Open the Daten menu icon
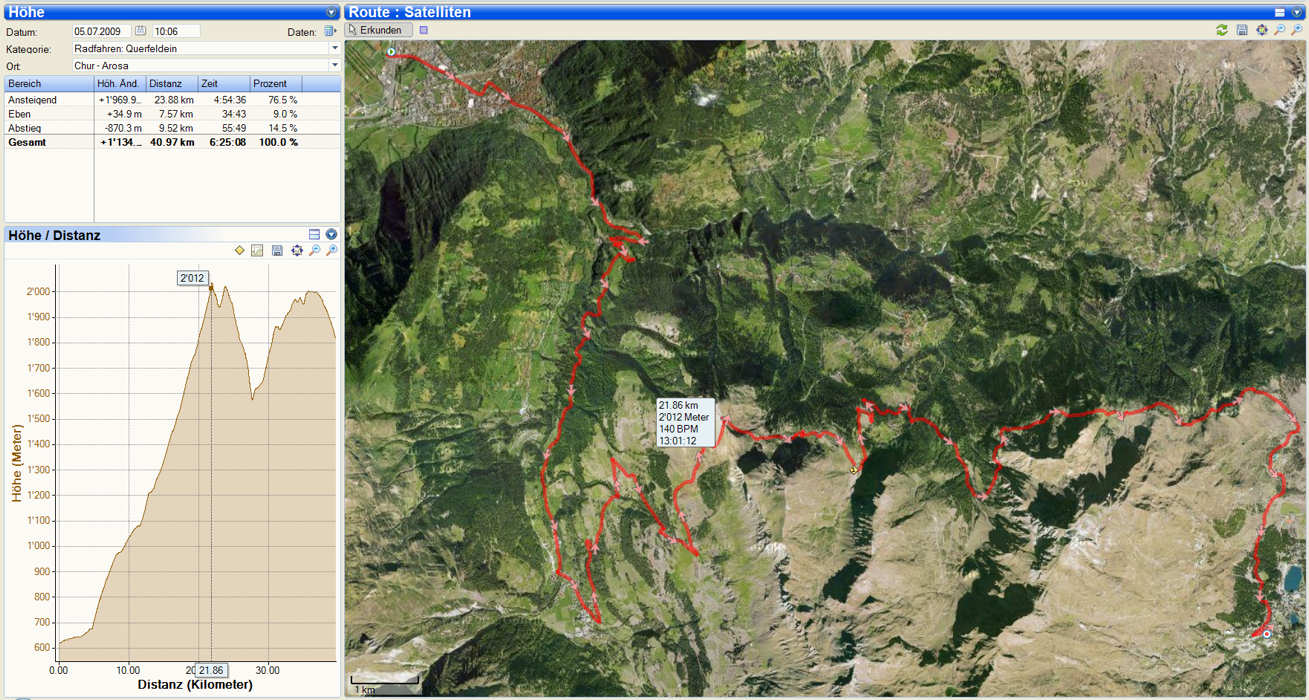The height and width of the screenshot is (700, 1309). point(330,31)
